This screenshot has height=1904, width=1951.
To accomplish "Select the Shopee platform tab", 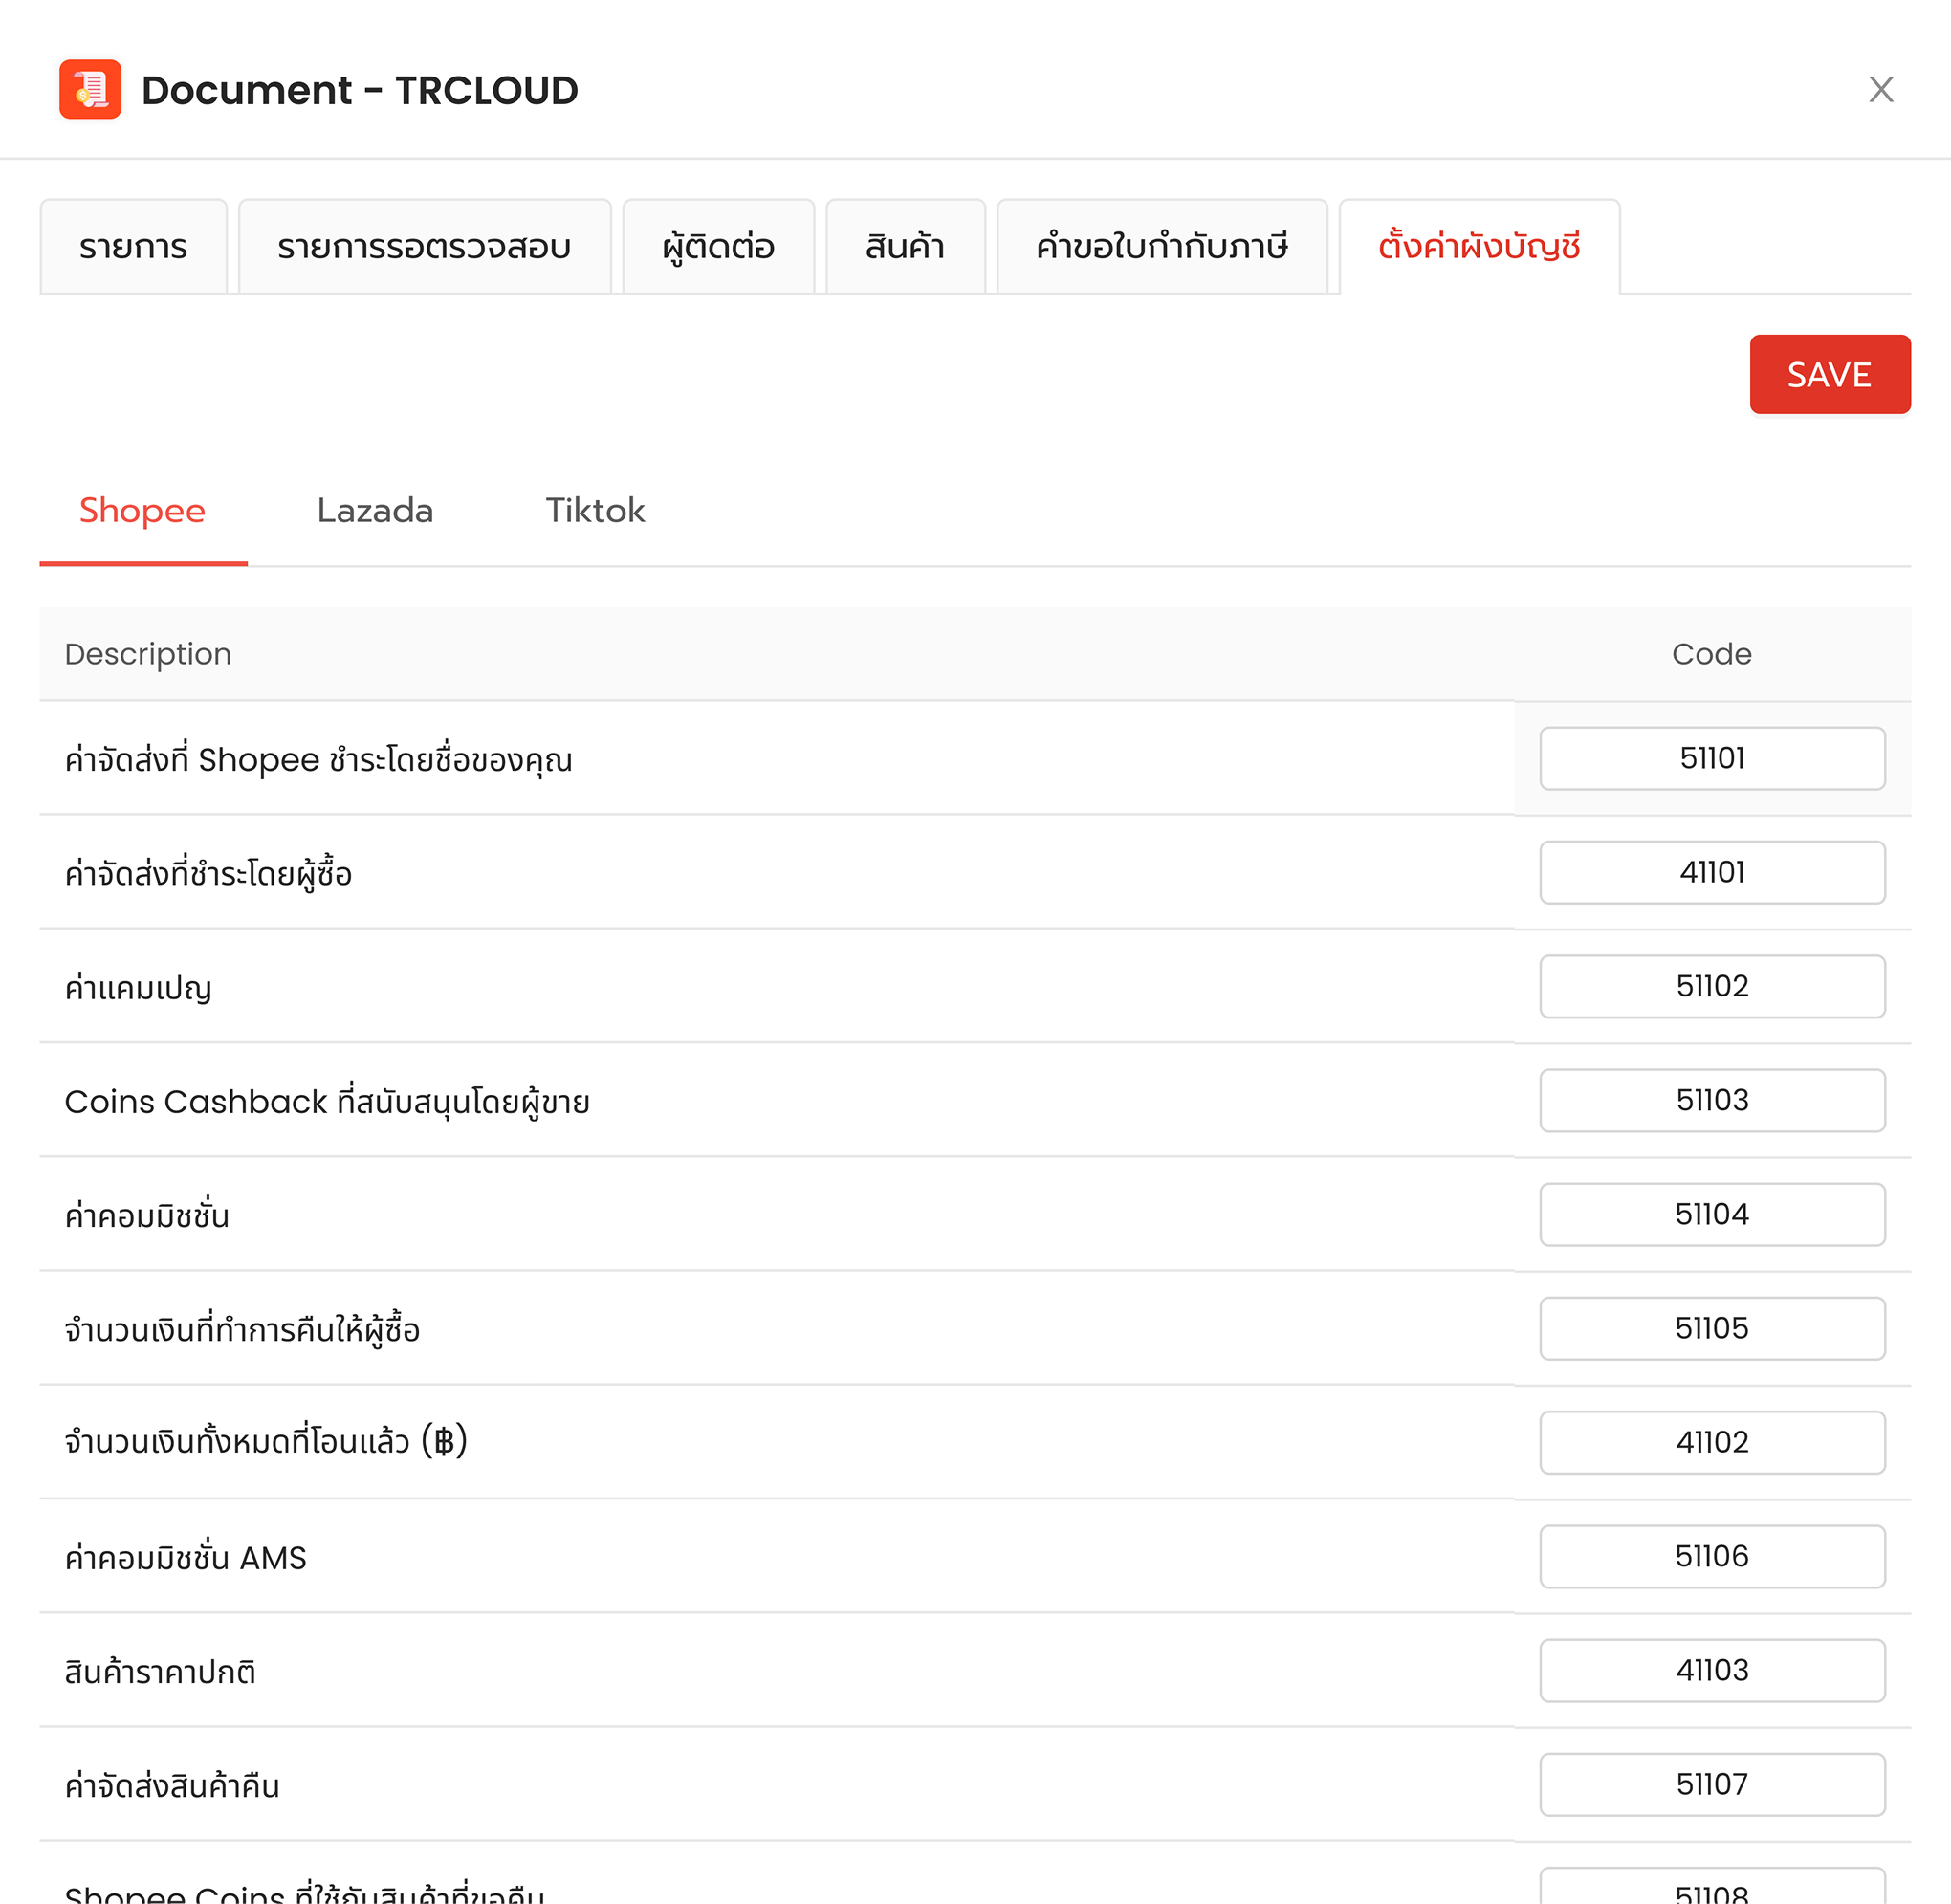I will pyautogui.click(x=142, y=510).
